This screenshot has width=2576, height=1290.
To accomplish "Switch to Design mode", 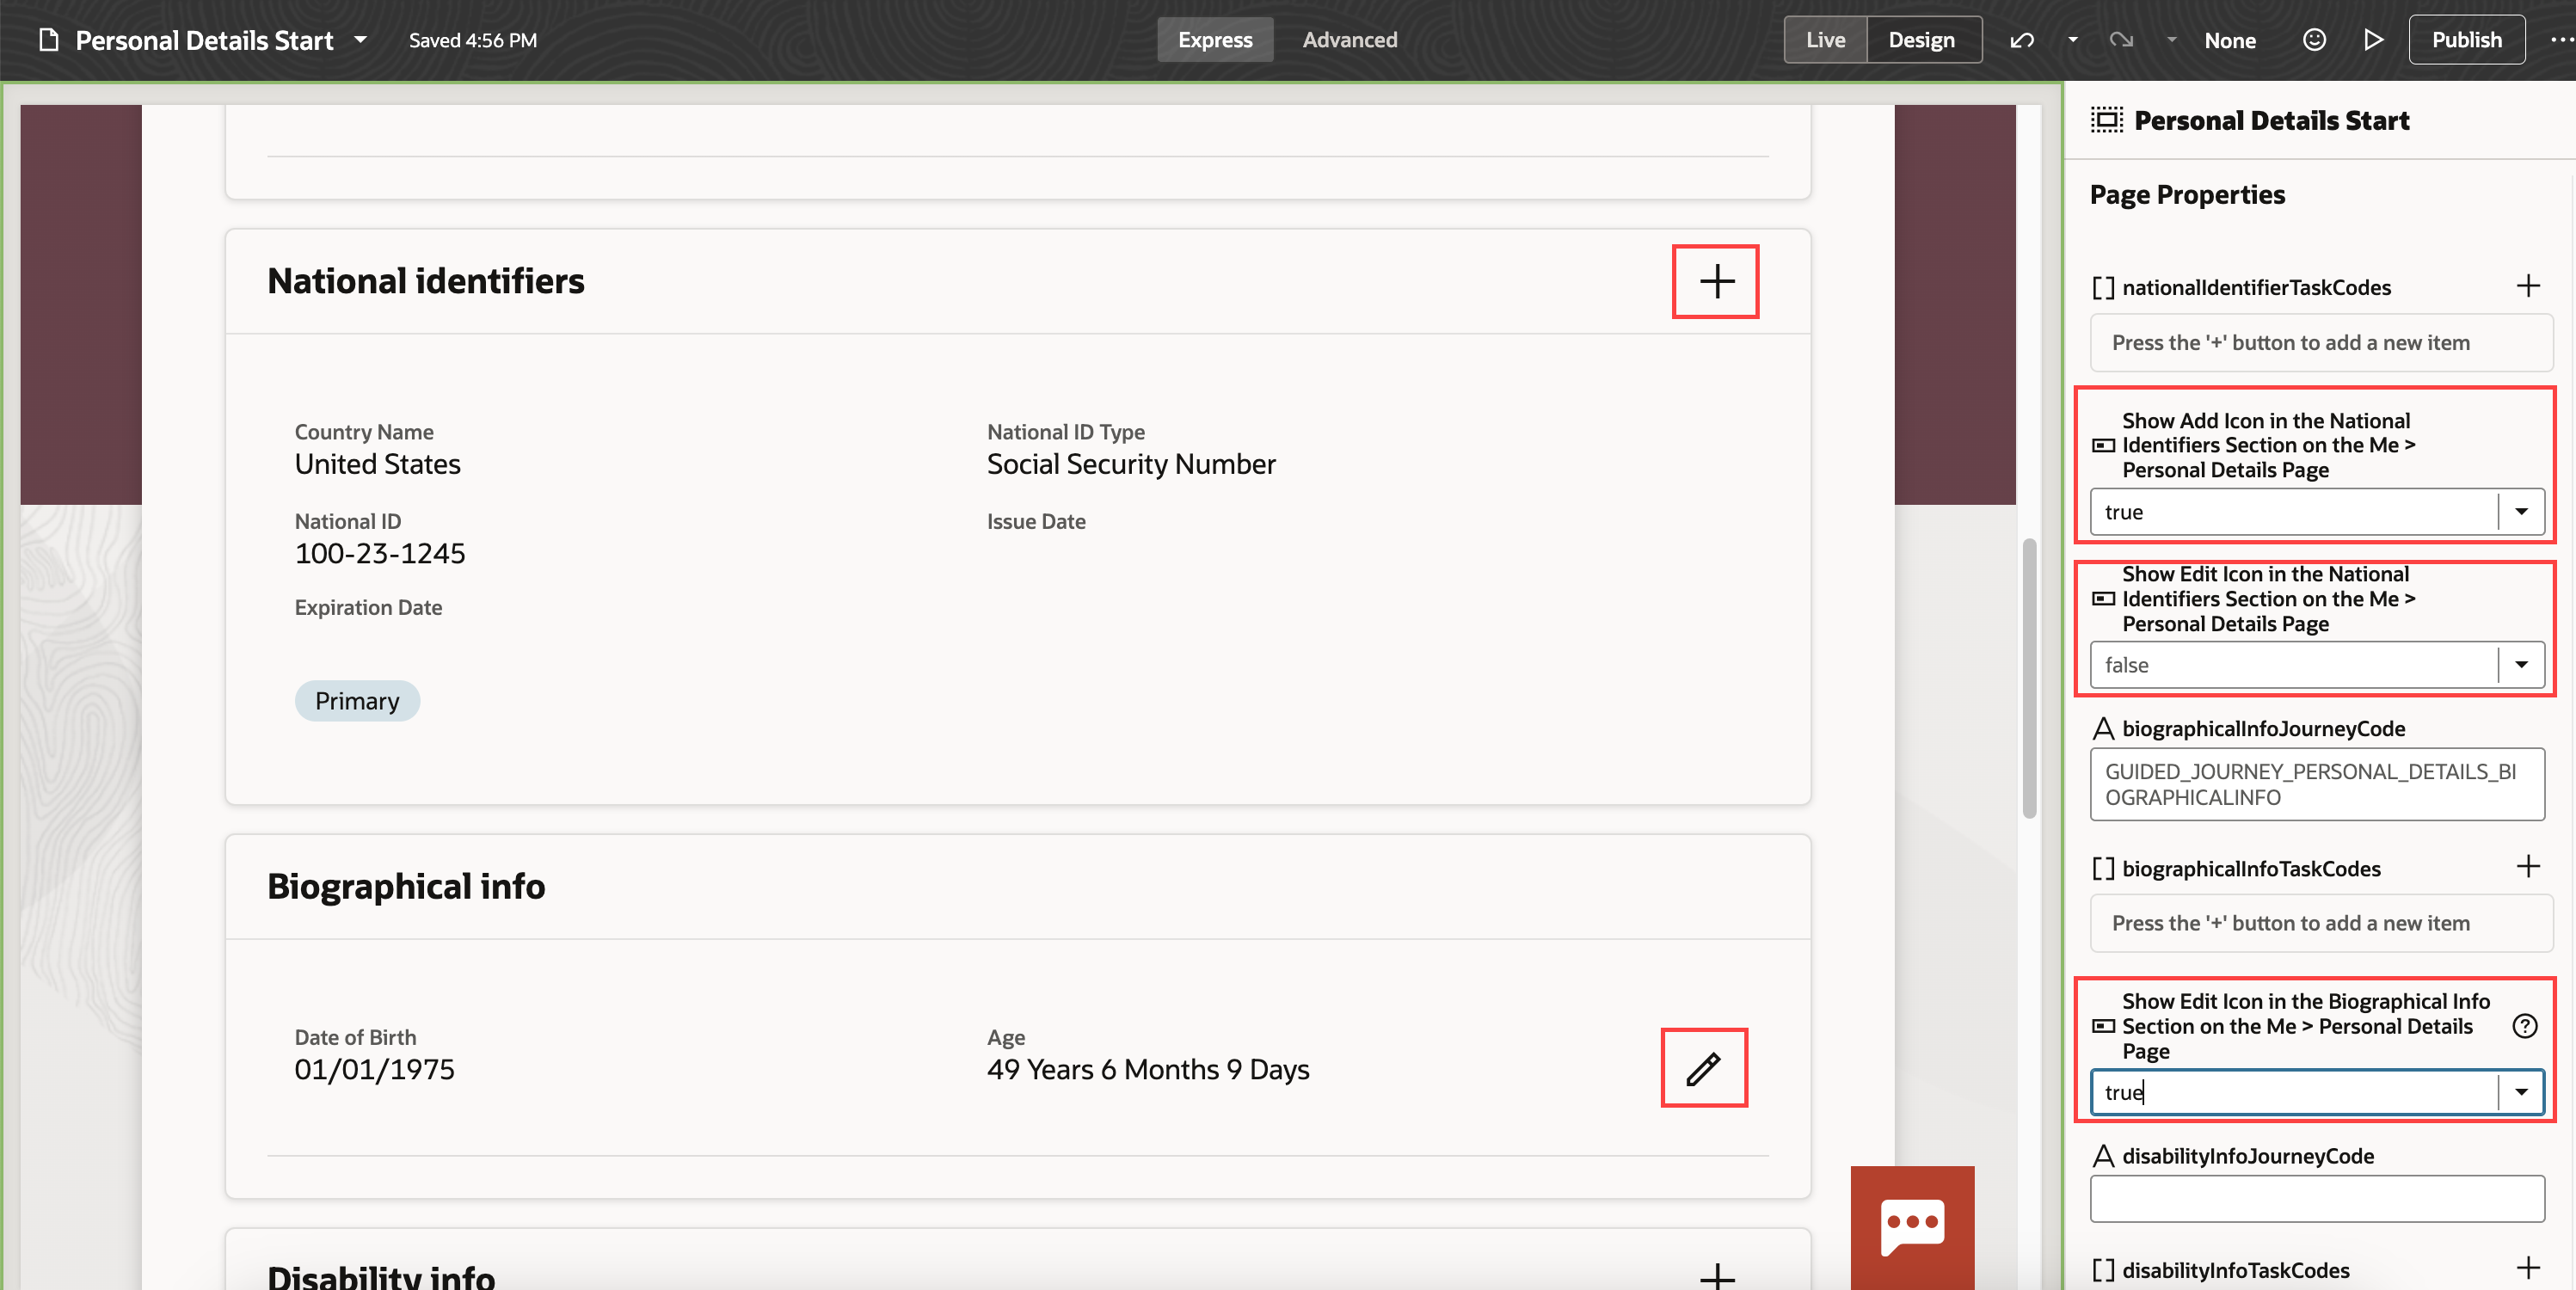I will click(x=1921, y=40).
